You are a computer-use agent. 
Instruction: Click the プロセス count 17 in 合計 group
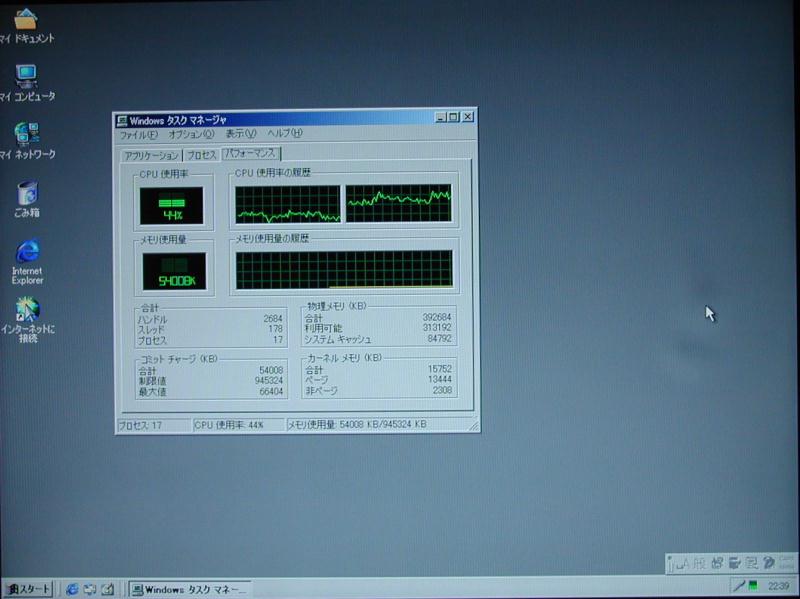point(278,340)
